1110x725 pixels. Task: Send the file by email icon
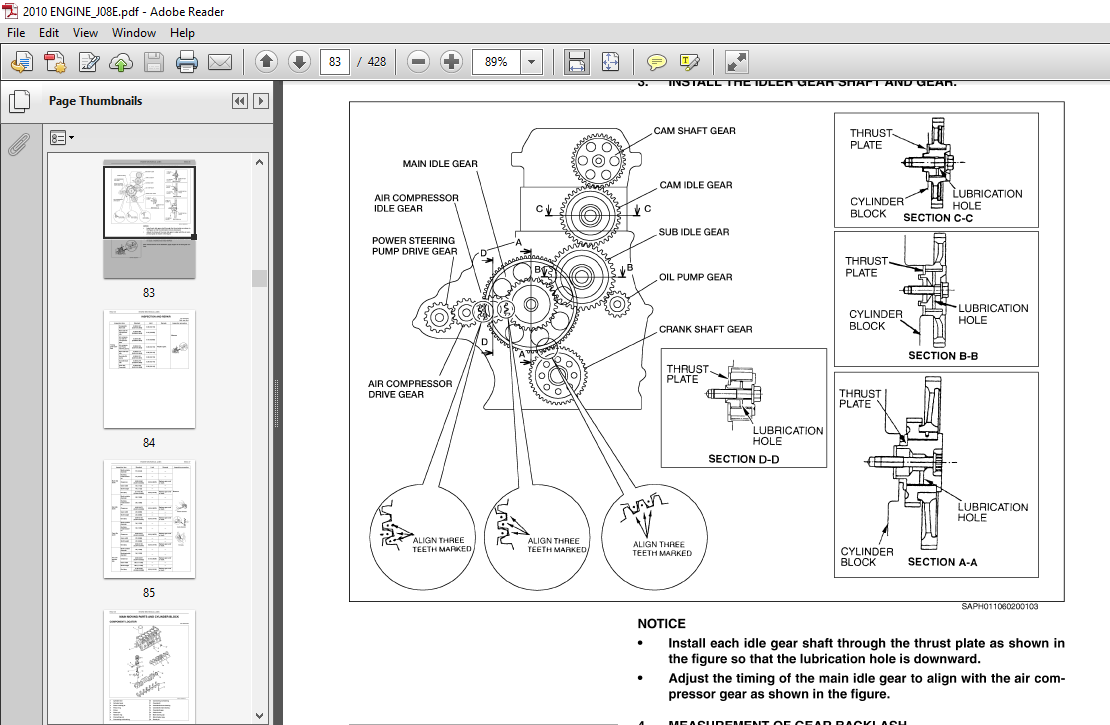coord(220,62)
